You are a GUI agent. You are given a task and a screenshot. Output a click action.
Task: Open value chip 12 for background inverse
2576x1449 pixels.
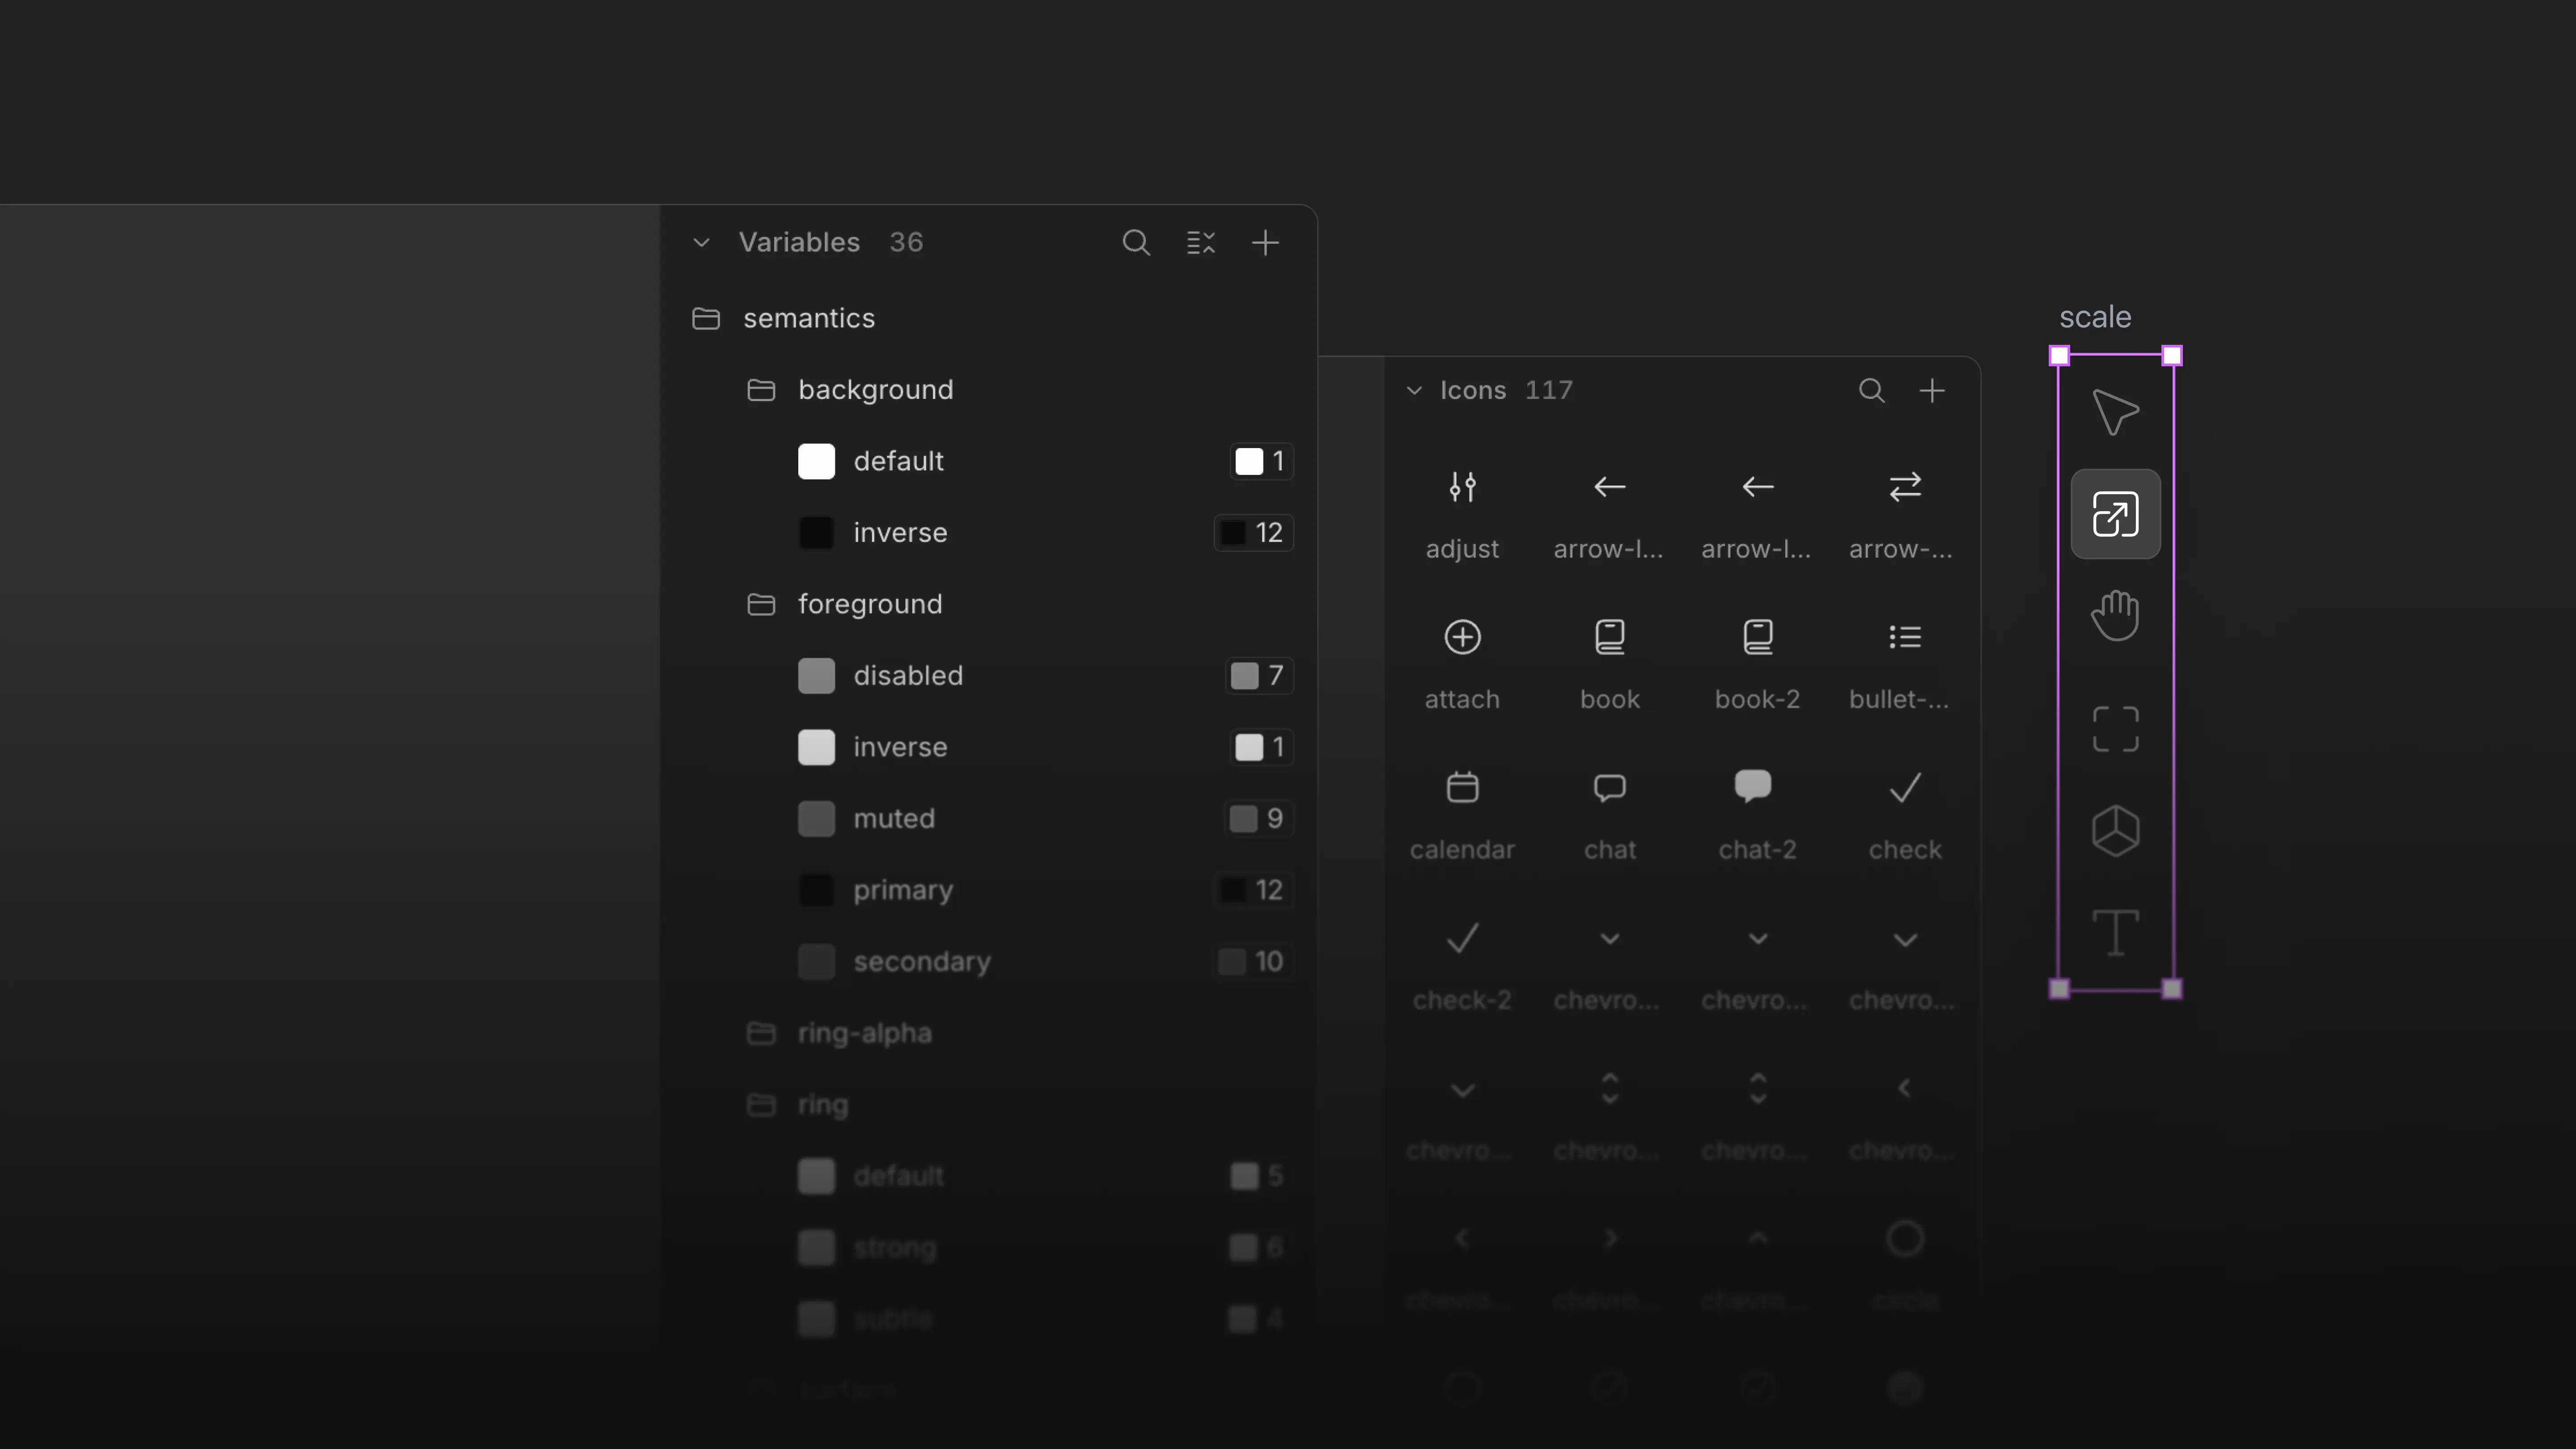pos(1254,533)
